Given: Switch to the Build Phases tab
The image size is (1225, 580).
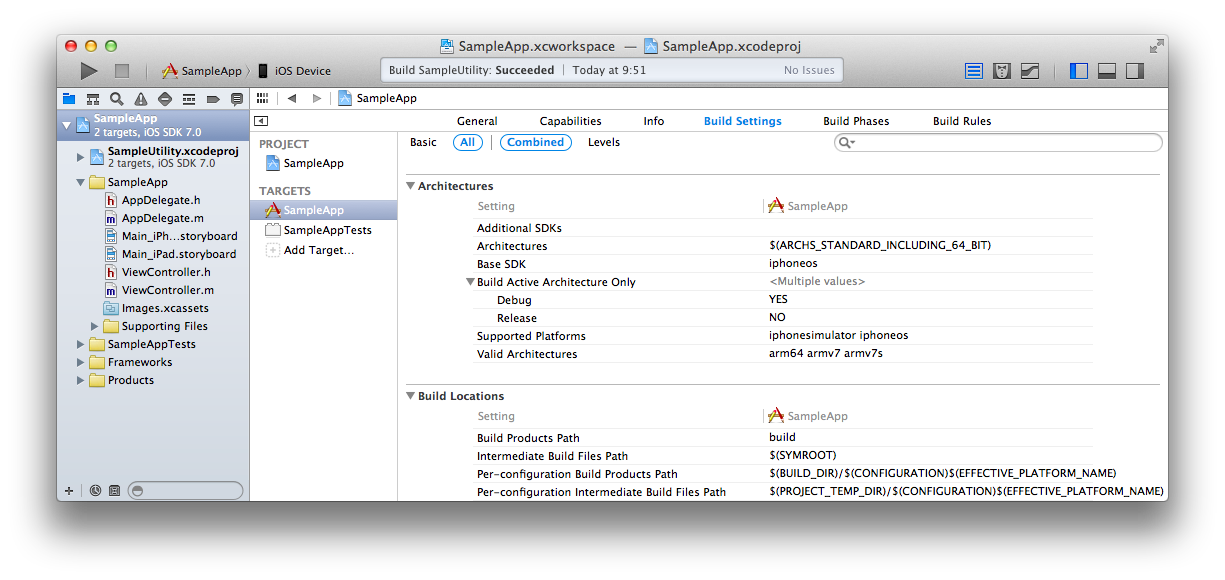Looking at the screenshot, I should (856, 121).
